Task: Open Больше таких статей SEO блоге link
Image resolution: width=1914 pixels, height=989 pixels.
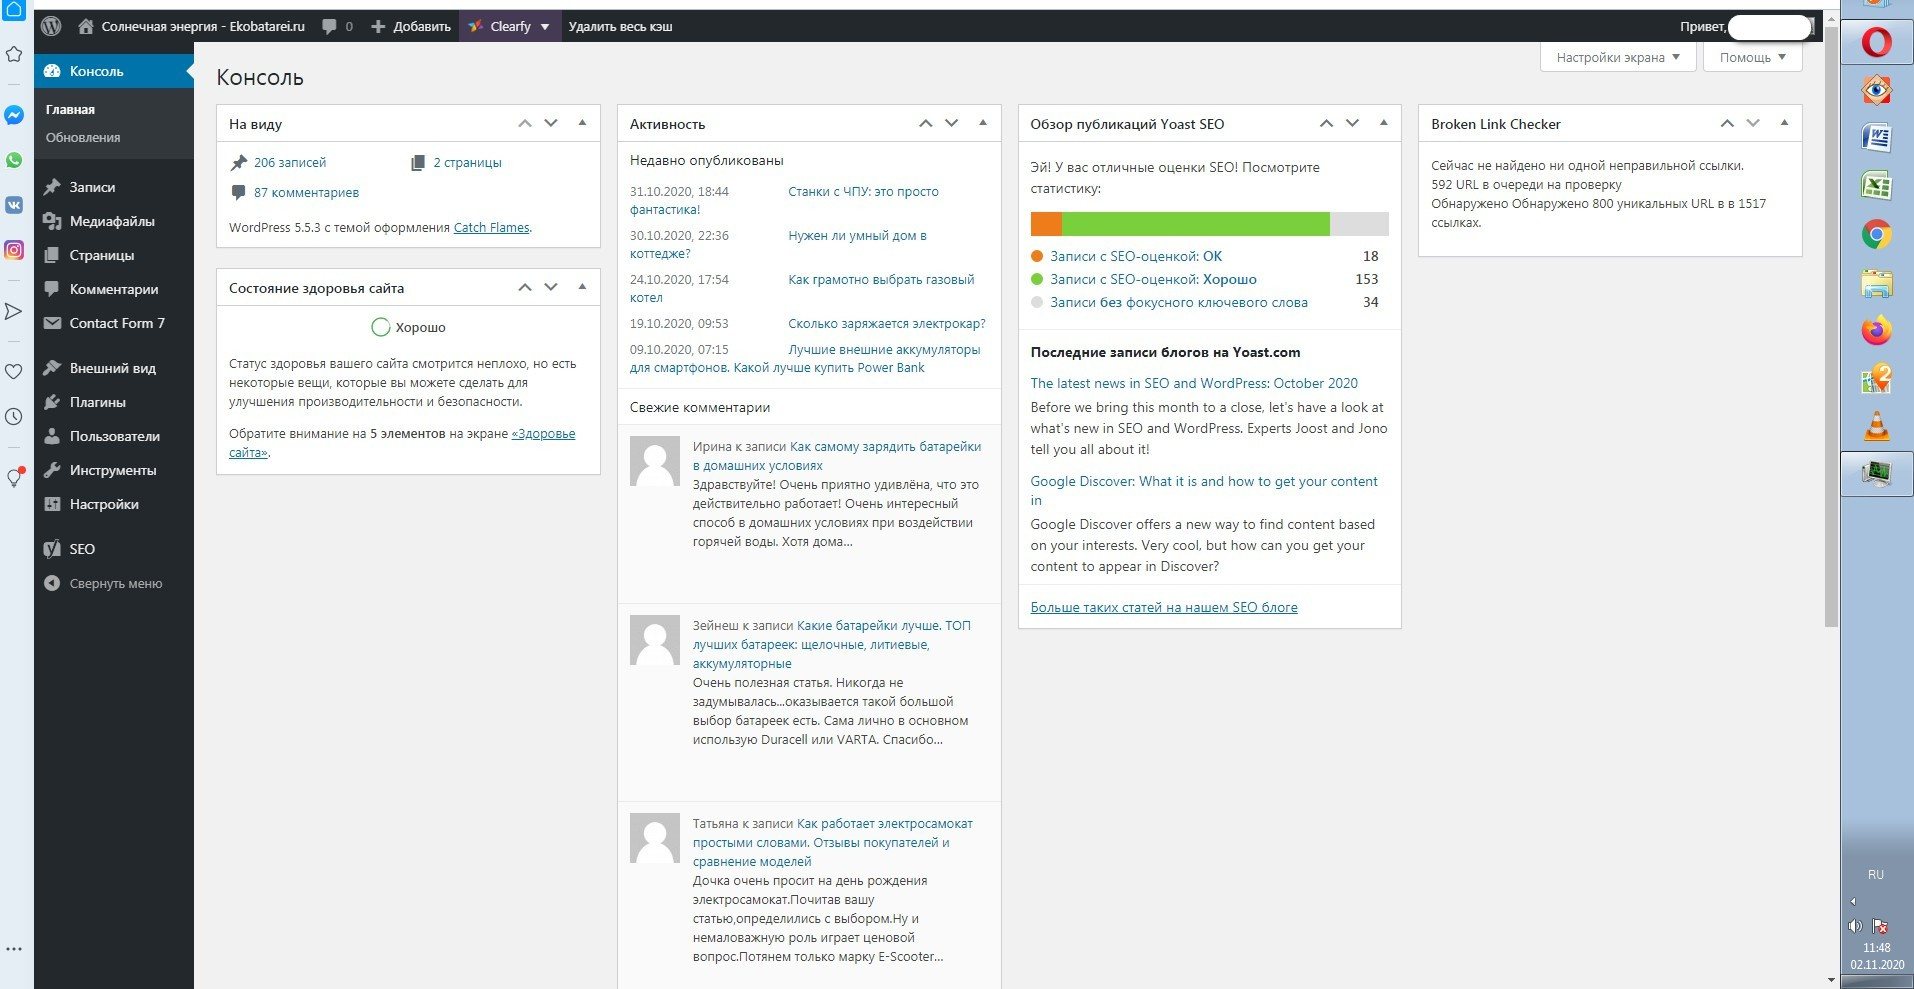Action: pyautogui.click(x=1164, y=607)
